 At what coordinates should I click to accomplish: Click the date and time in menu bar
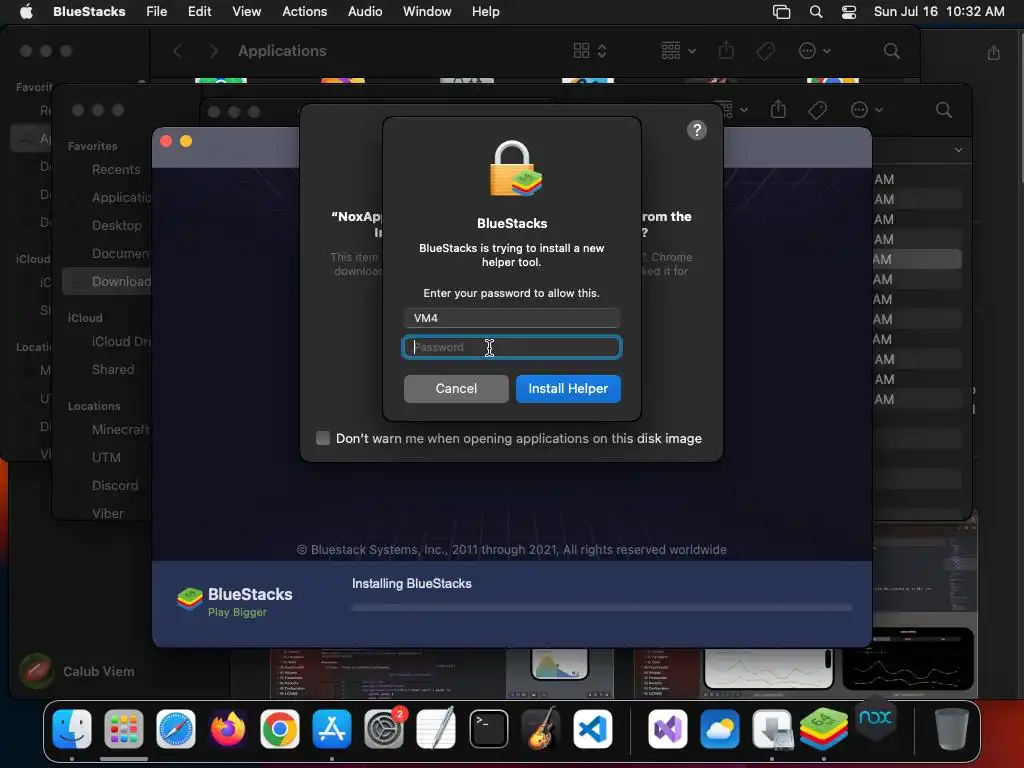pos(938,11)
